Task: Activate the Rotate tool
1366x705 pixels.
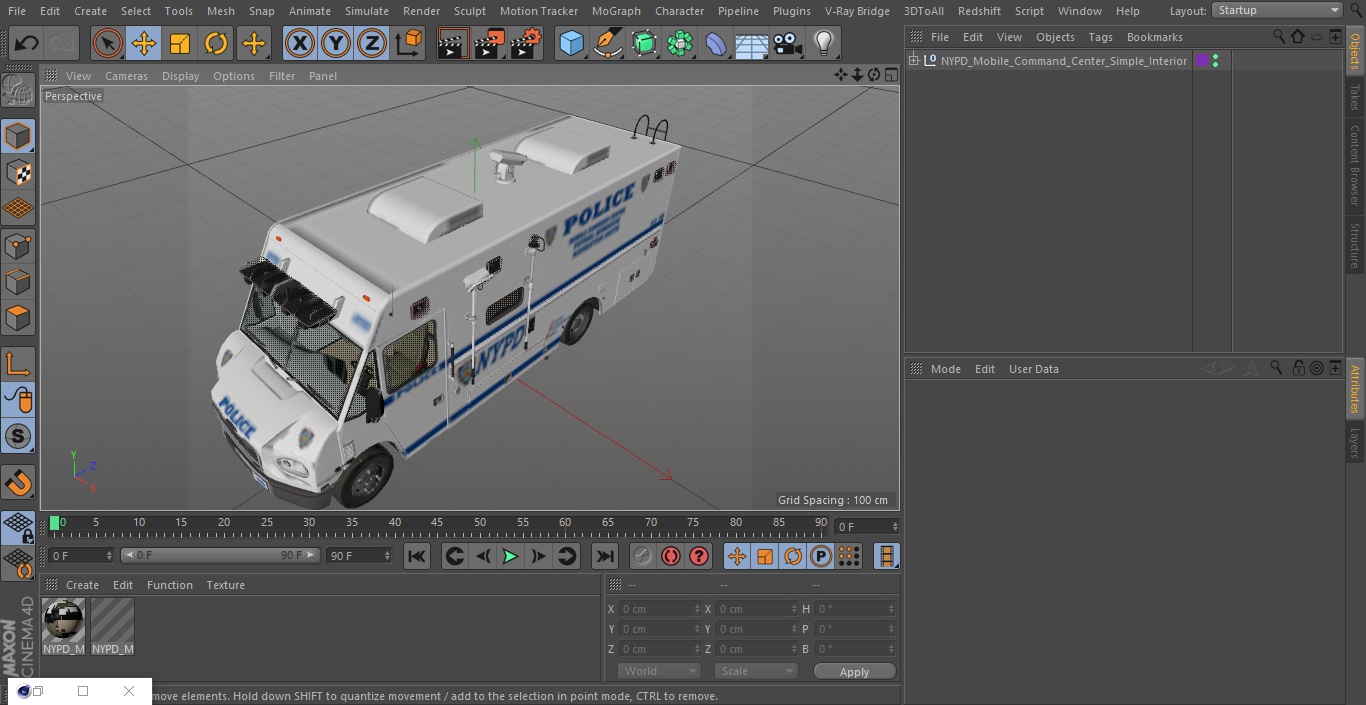Action: [216, 43]
